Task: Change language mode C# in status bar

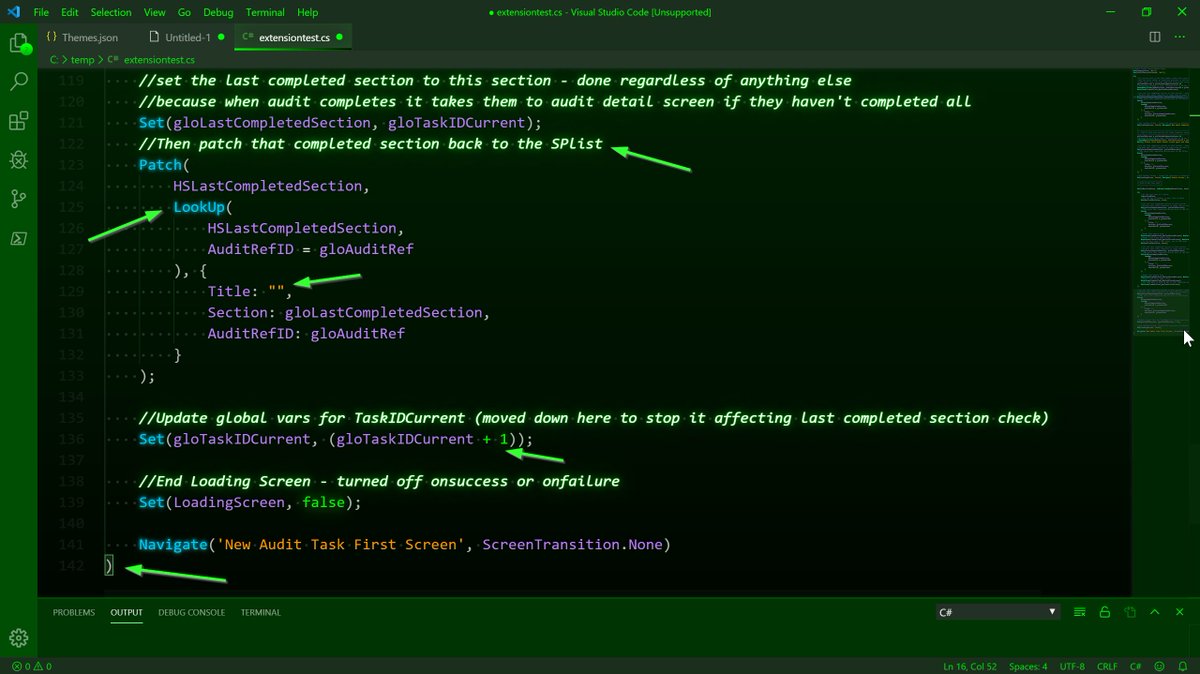Action: (x=1136, y=666)
